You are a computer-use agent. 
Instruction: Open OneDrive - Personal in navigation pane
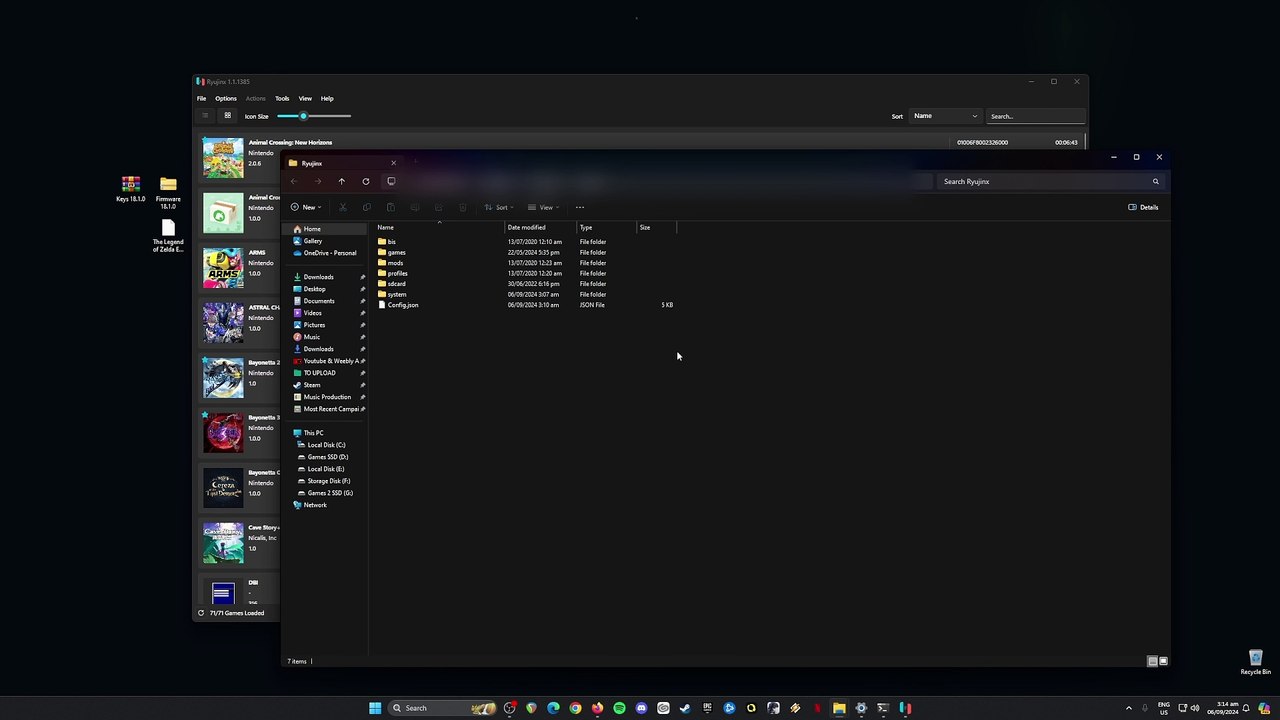pyautogui.click(x=324, y=253)
